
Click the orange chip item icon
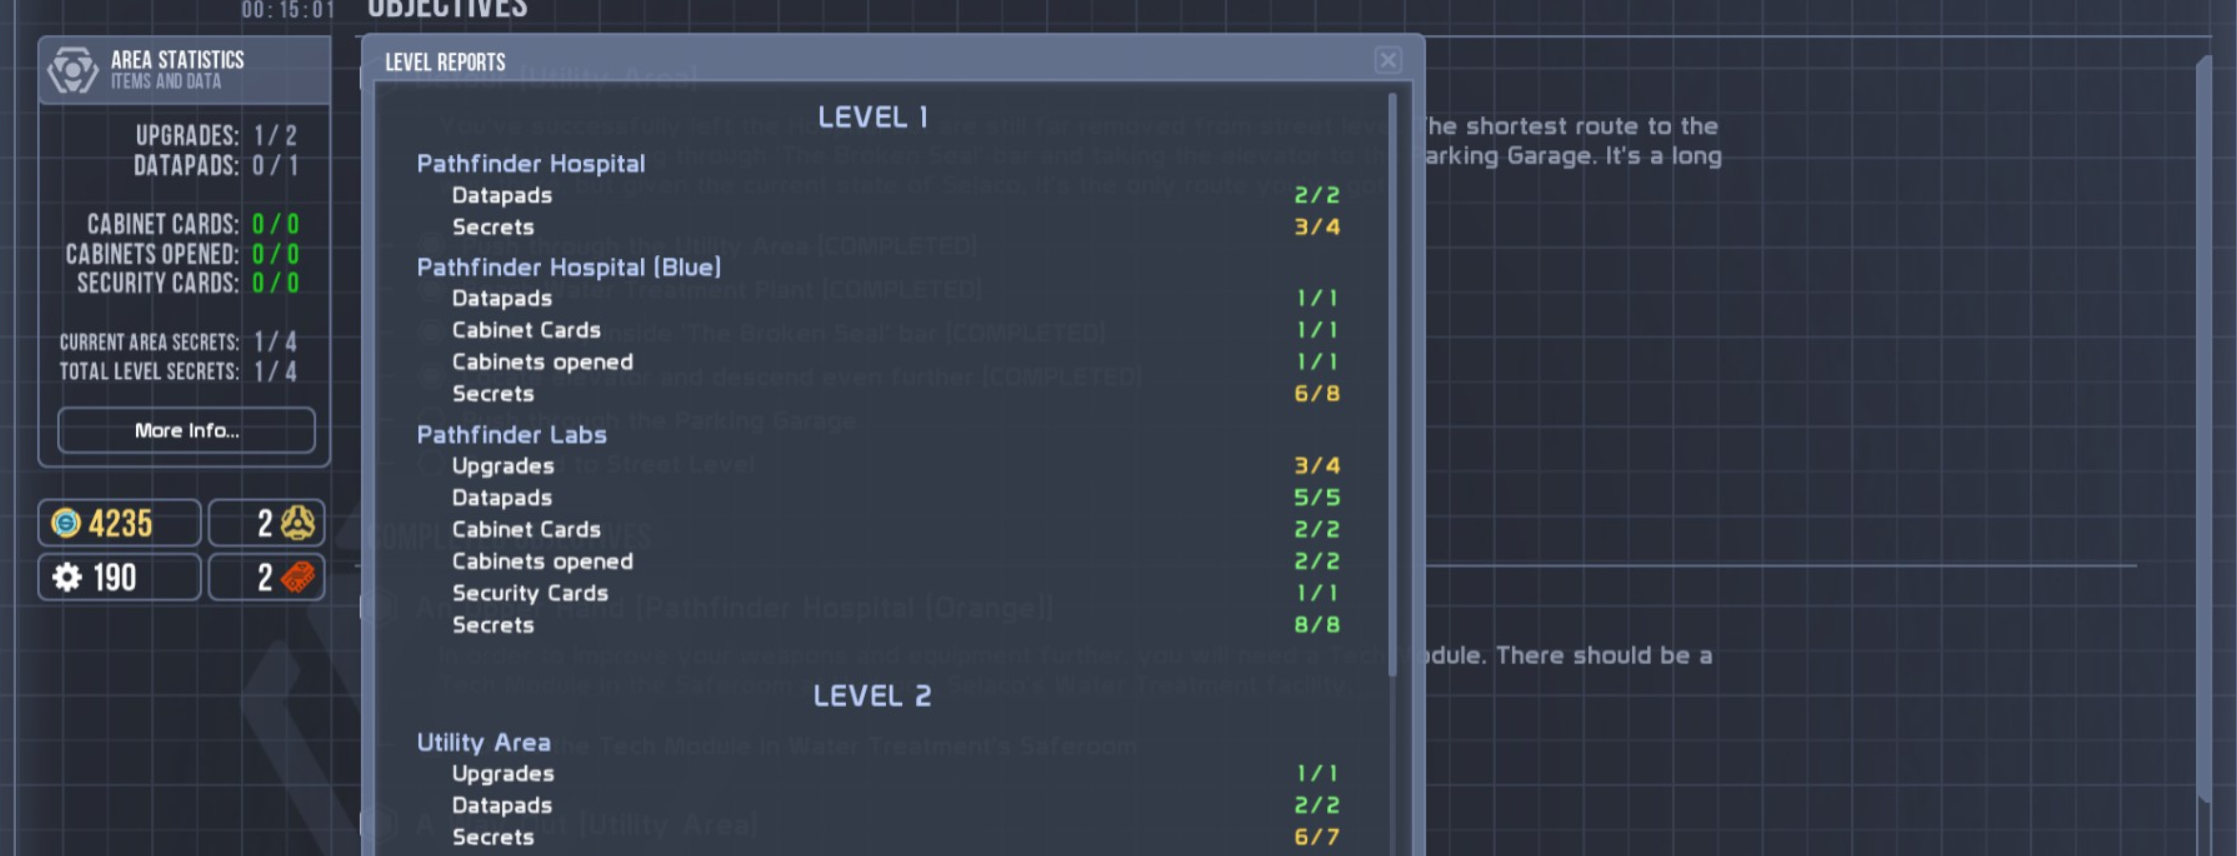coord(298,577)
